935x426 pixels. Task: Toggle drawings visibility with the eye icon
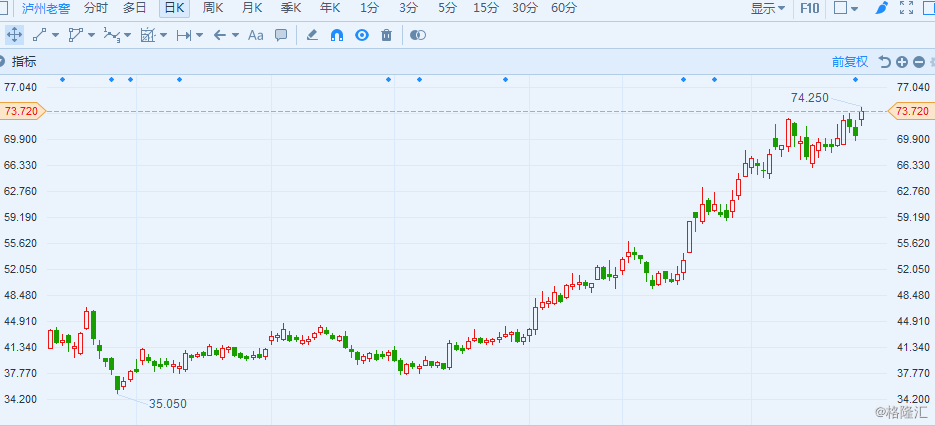coord(362,35)
